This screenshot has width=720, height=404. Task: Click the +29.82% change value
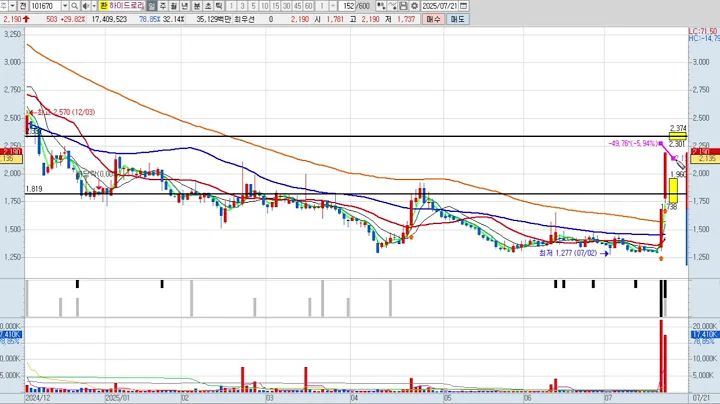pos(72,19)
